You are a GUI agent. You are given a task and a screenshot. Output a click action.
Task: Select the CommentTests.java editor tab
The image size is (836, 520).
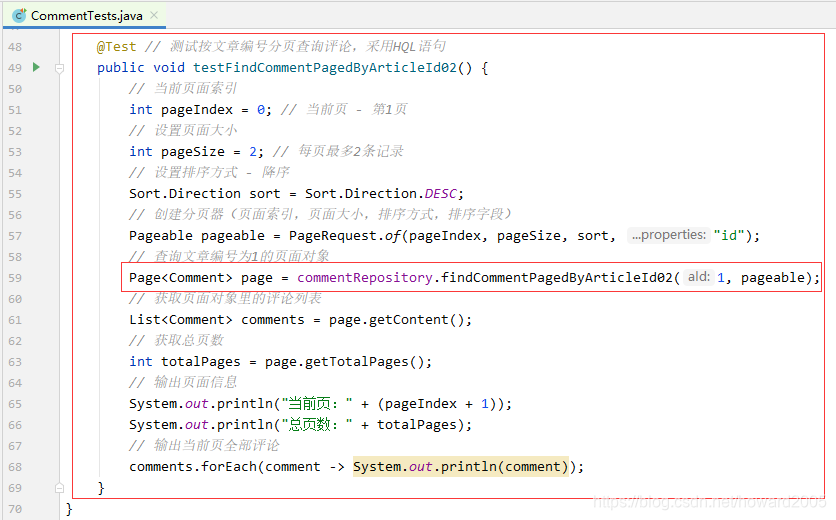(x=85, y=15)
